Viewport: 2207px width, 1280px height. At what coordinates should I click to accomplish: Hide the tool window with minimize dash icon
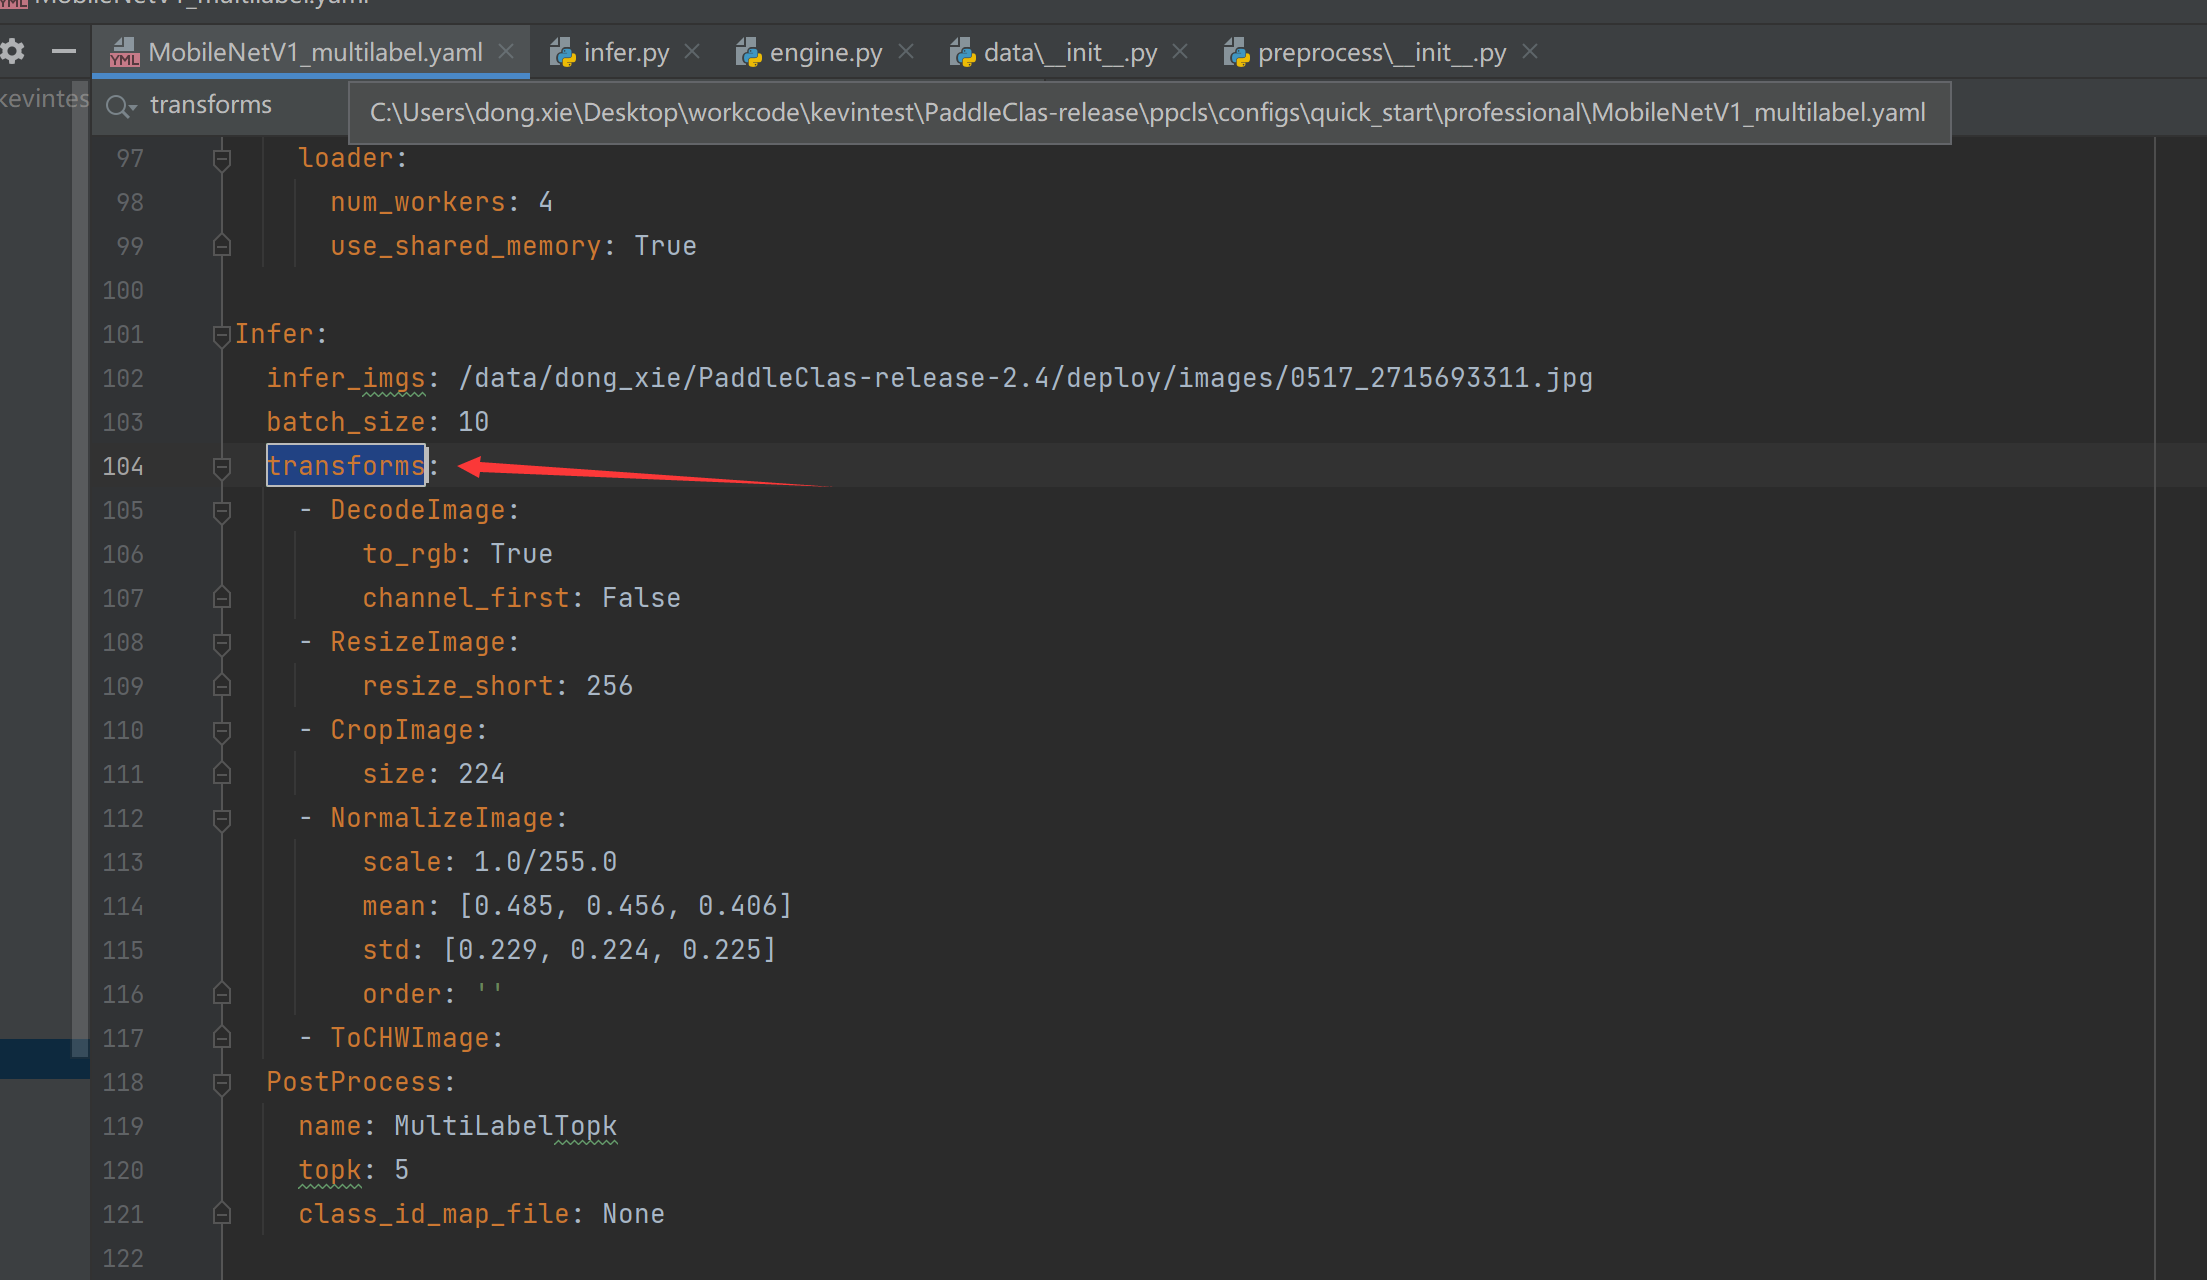[x=64, y=51]
